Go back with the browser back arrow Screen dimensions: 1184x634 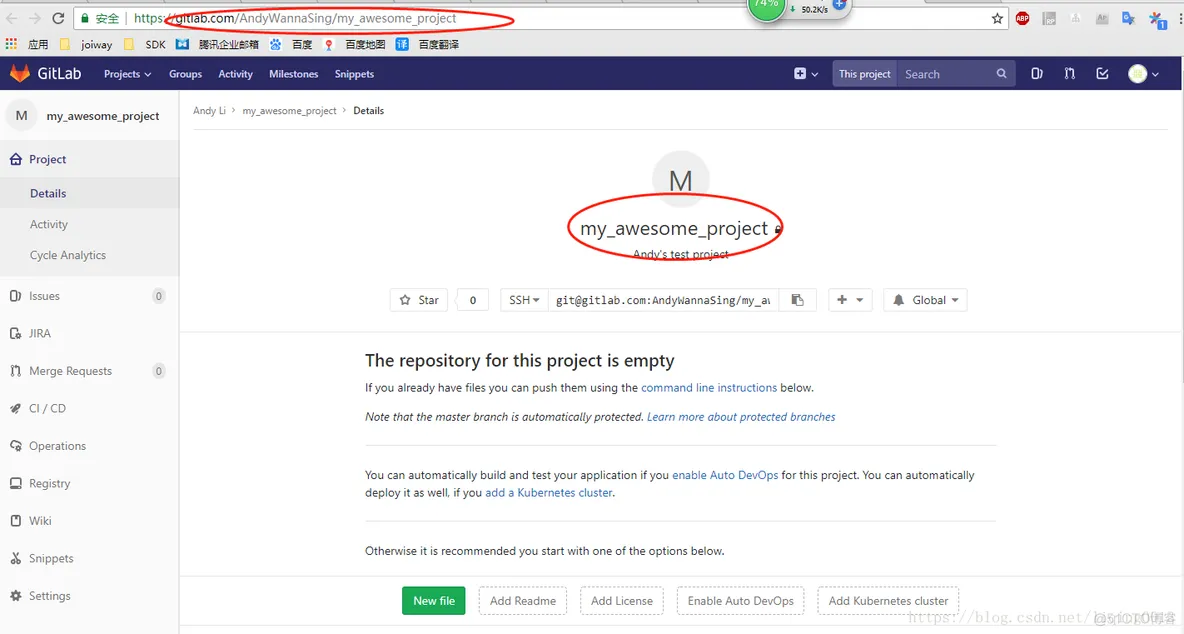(13, 18)
